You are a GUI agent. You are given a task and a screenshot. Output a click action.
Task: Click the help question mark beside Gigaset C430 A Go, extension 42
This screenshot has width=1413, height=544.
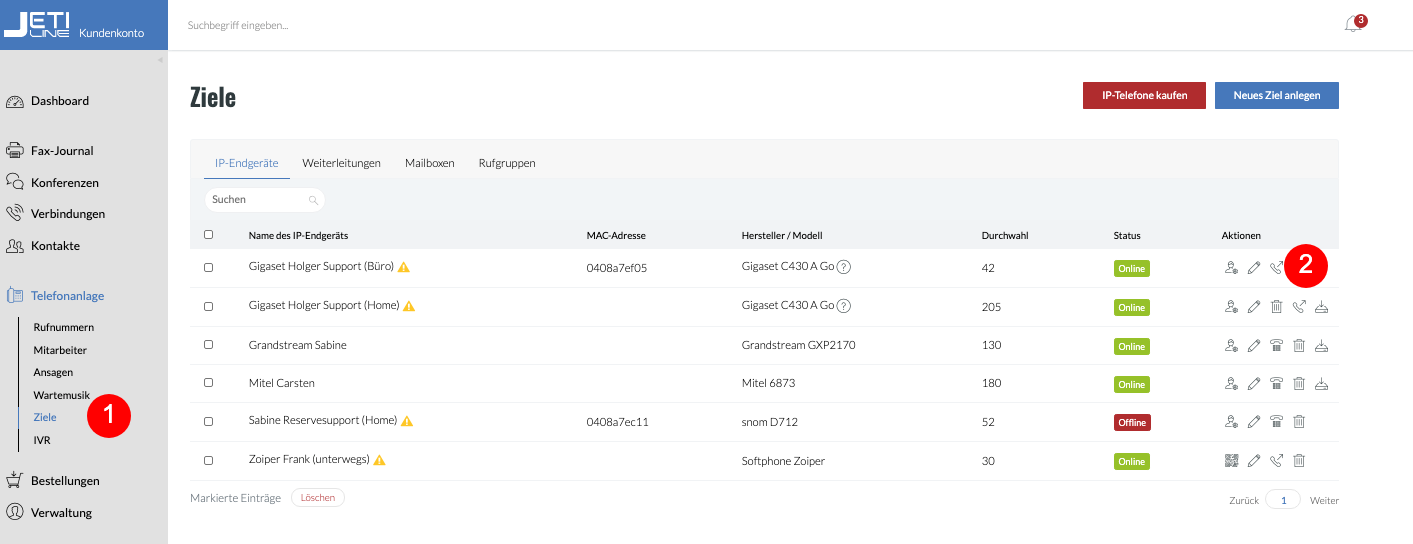point(844,267)
